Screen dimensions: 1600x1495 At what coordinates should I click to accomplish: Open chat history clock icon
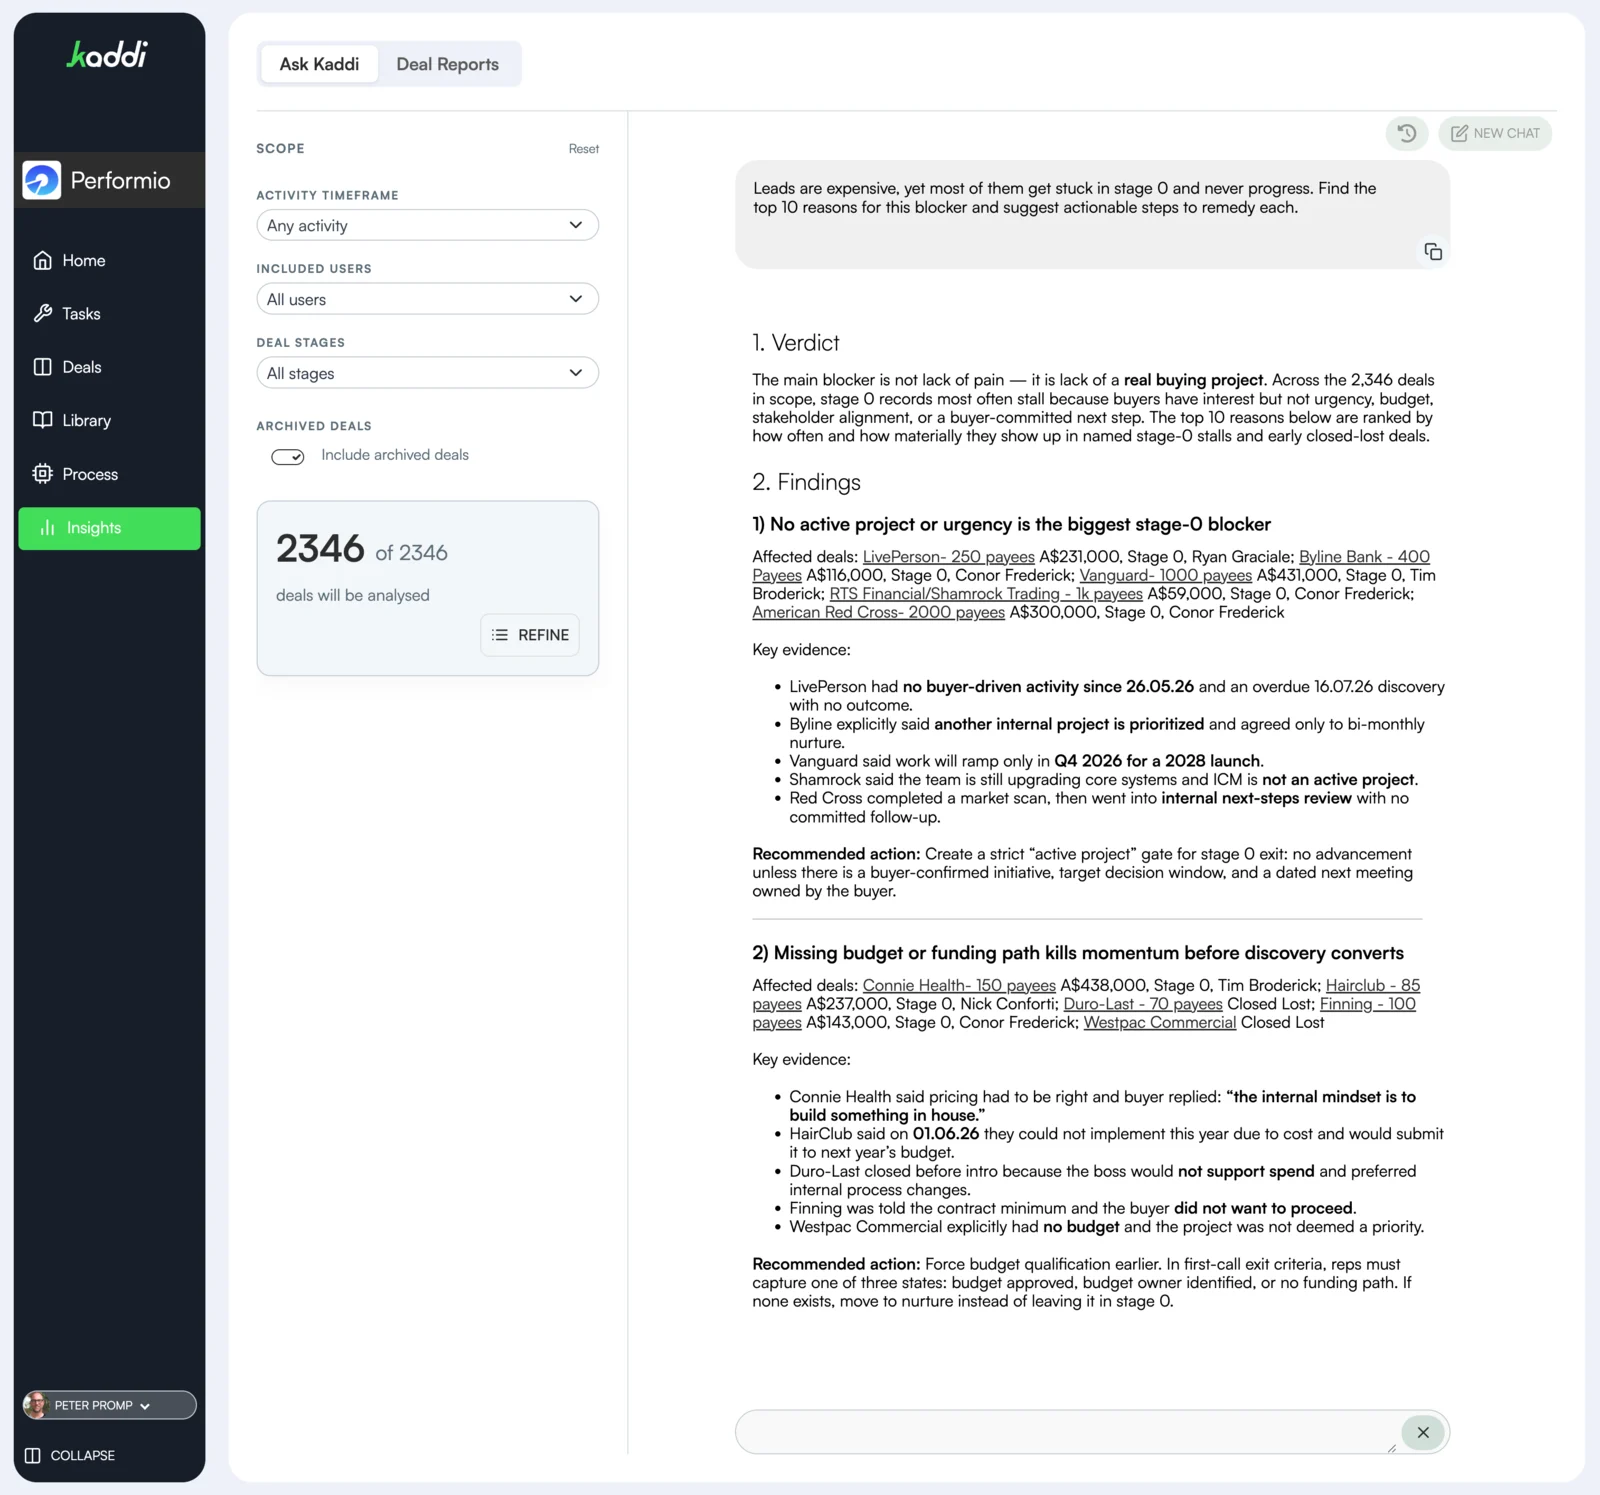coord(1406,133)
